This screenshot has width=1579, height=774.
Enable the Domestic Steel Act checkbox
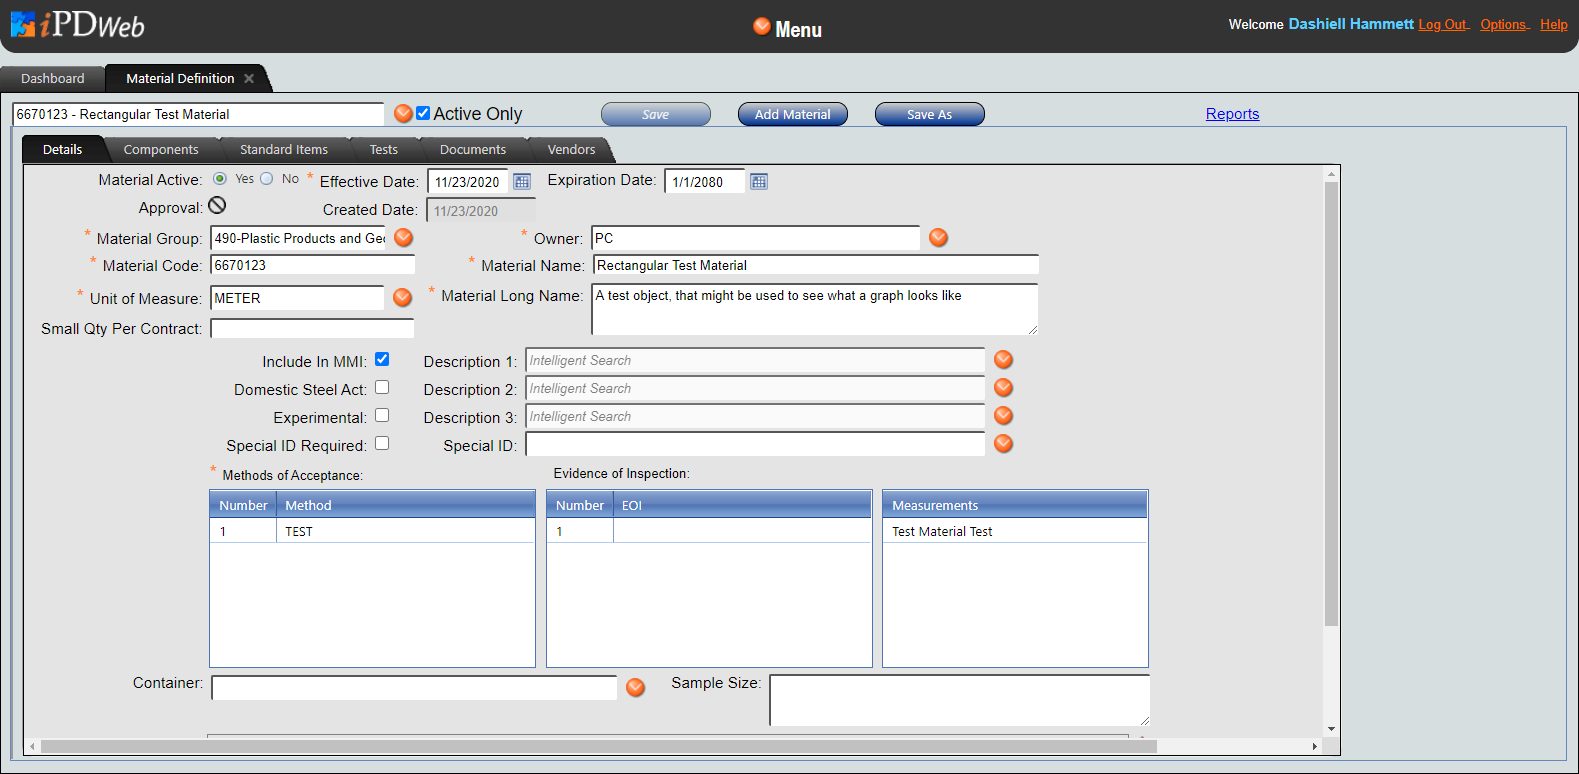[382, 388]
